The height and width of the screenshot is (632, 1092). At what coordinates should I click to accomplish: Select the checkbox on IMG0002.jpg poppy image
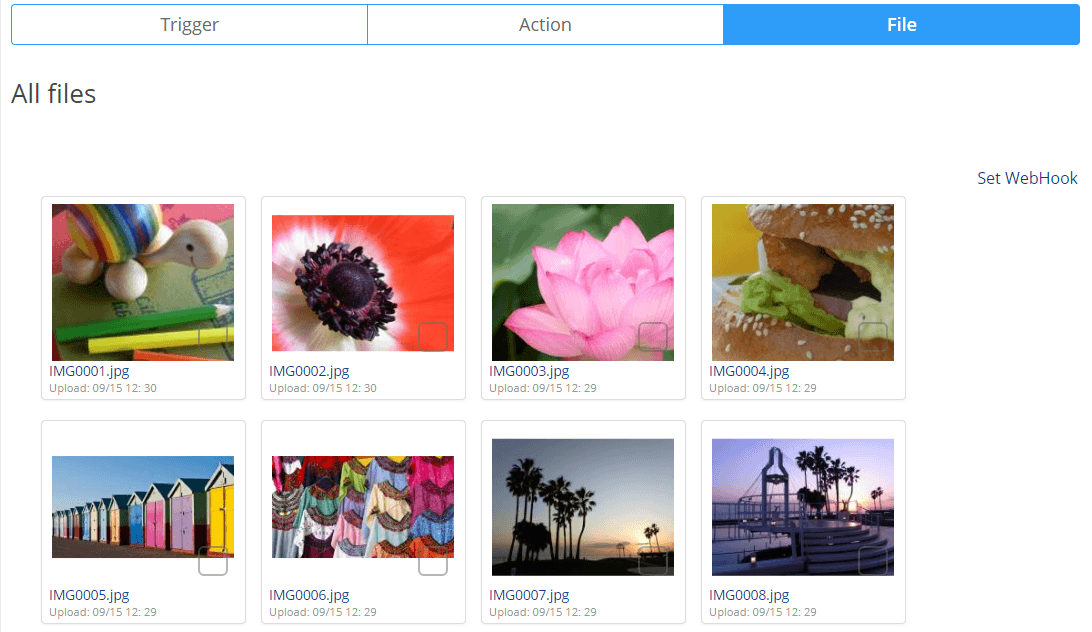[x=433, y=337]
